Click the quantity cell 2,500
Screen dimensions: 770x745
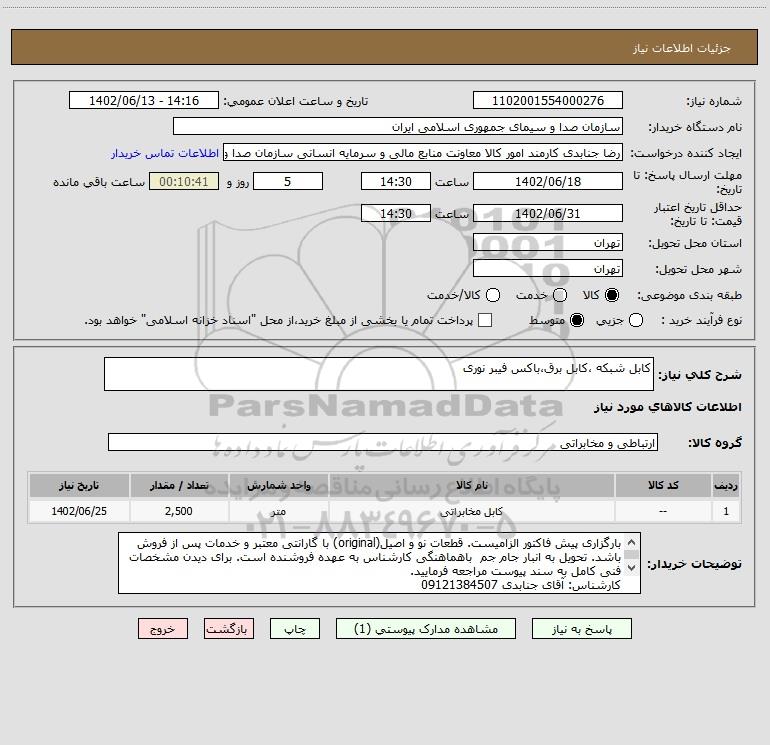(x=179, y=511)
